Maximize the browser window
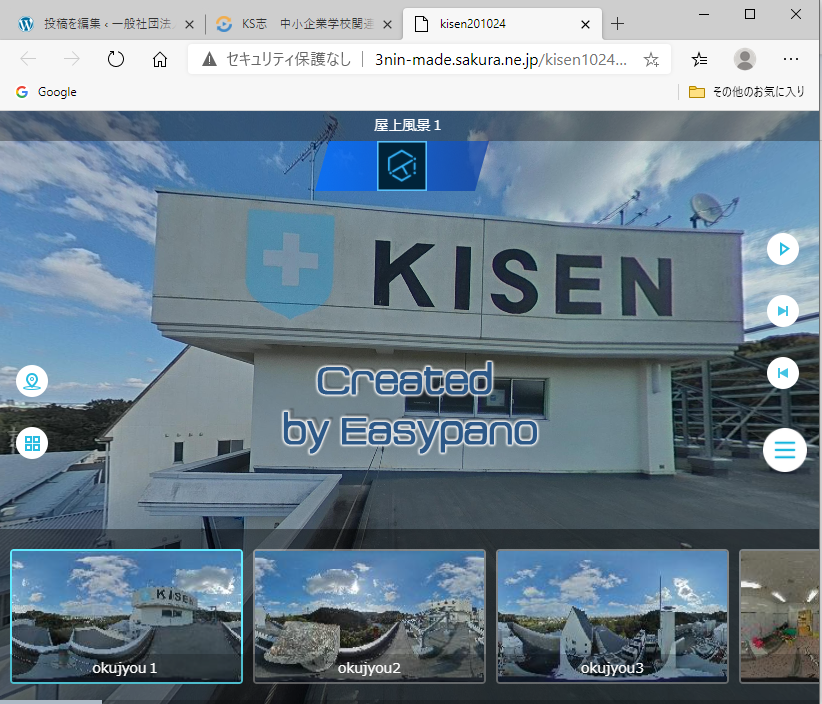Image resolution: width=822 pixels, height=704 pixels. coord(750,14)
